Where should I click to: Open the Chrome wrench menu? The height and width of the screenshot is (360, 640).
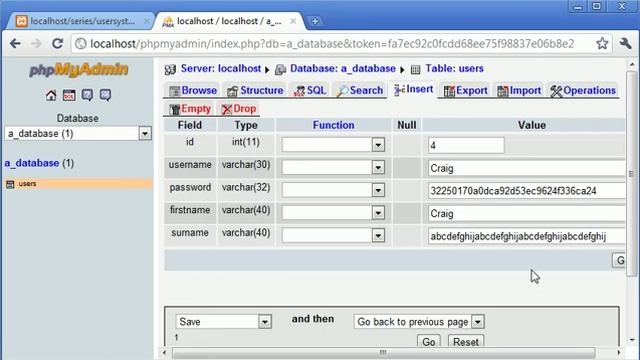point(625,43)
